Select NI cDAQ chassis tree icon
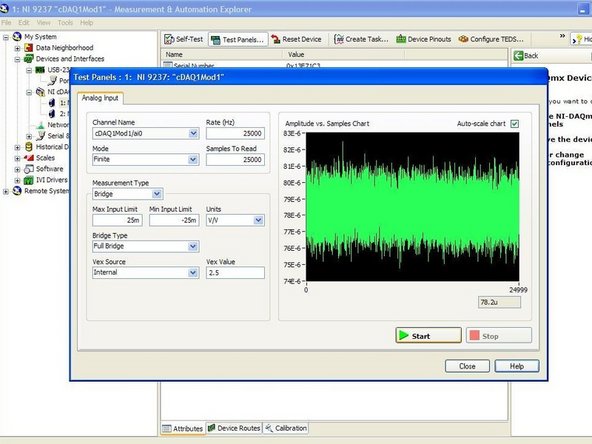The height and width of the screenshot is (444, 592). 40,92
